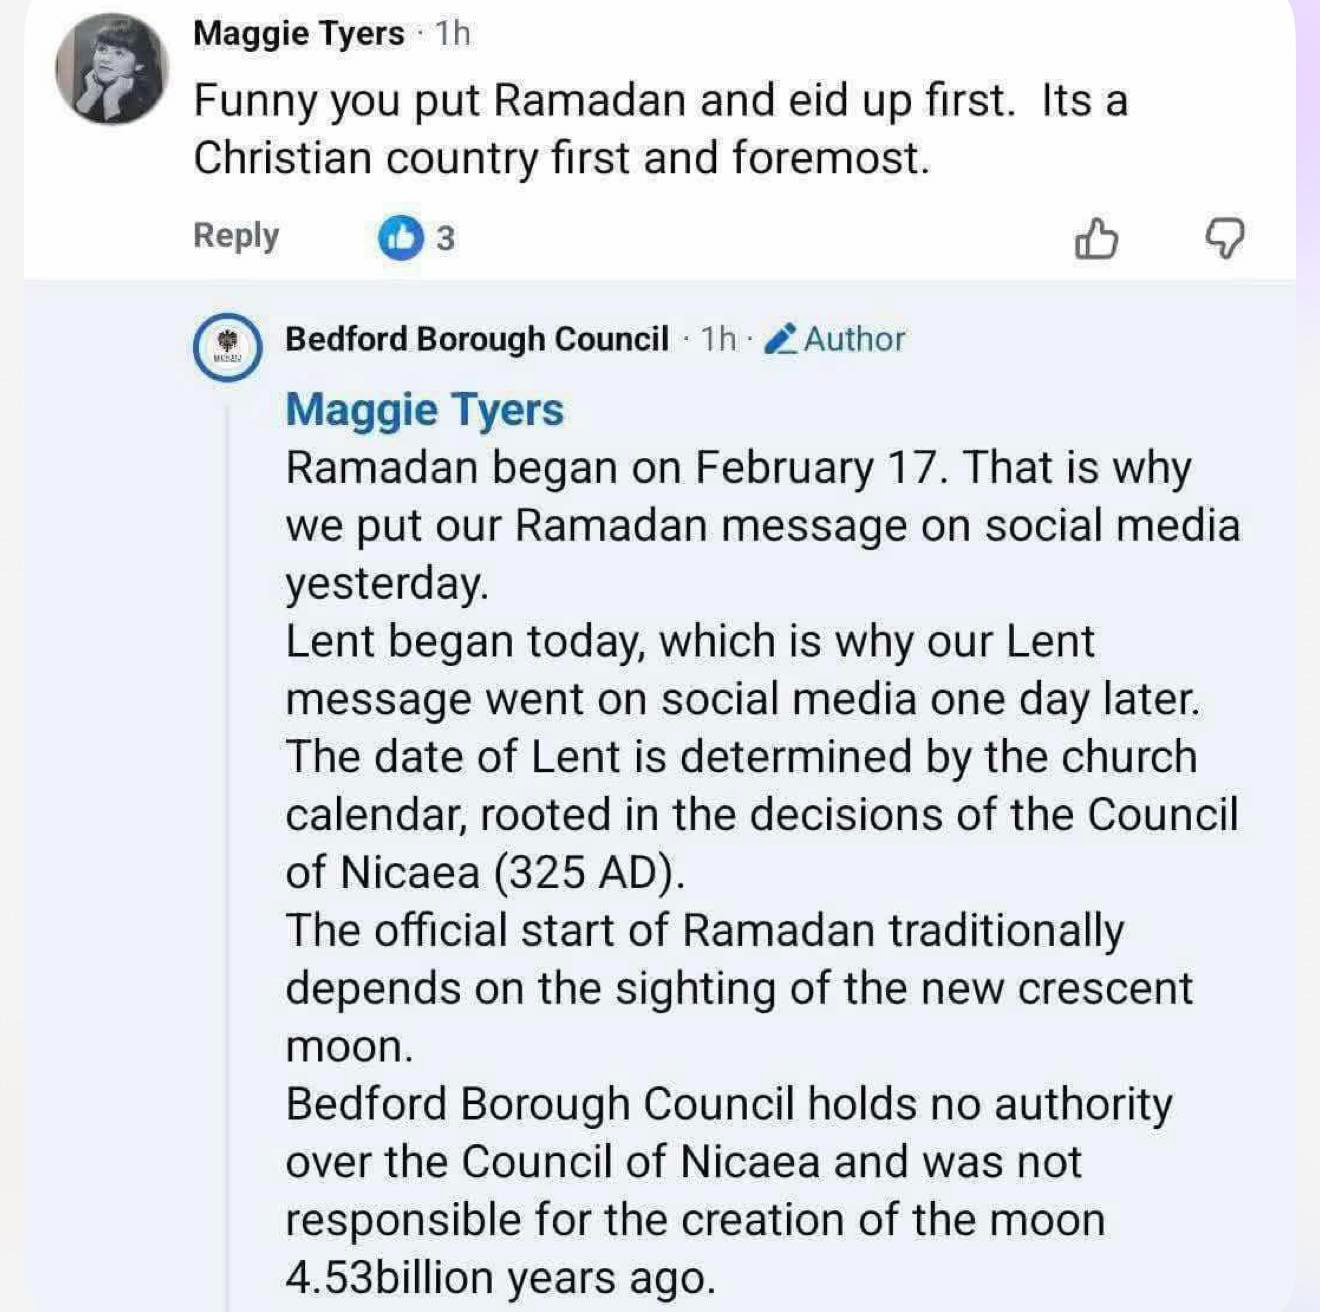Click the blue Maggie Tyers mention in reply
The height and width of the screenshot is (1312, 1320).
tap(424, 409)
